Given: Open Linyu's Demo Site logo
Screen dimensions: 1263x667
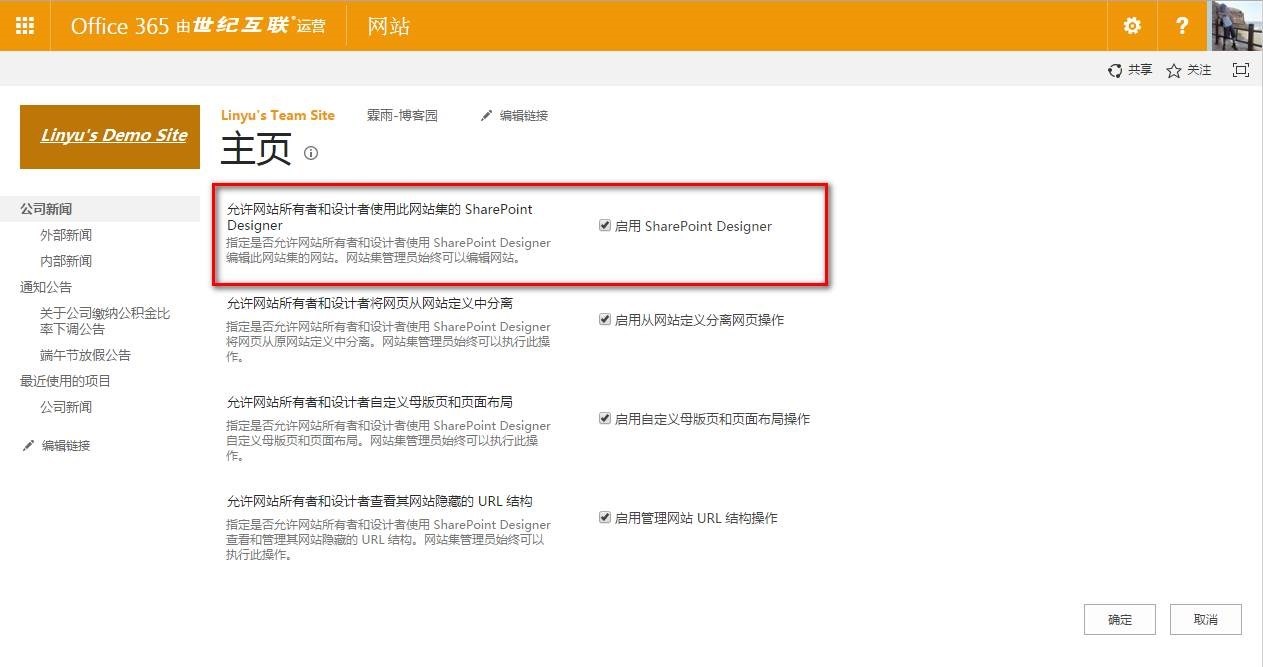Looking at the screenshot, I should tap(110, 136).
